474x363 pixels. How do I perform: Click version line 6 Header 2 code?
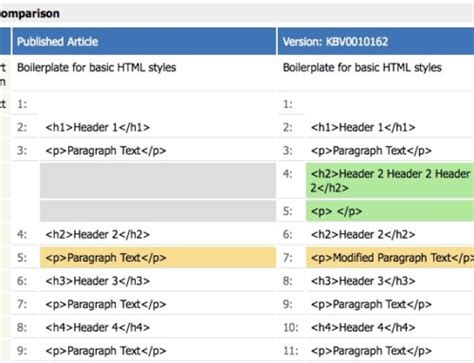[363, 235]
